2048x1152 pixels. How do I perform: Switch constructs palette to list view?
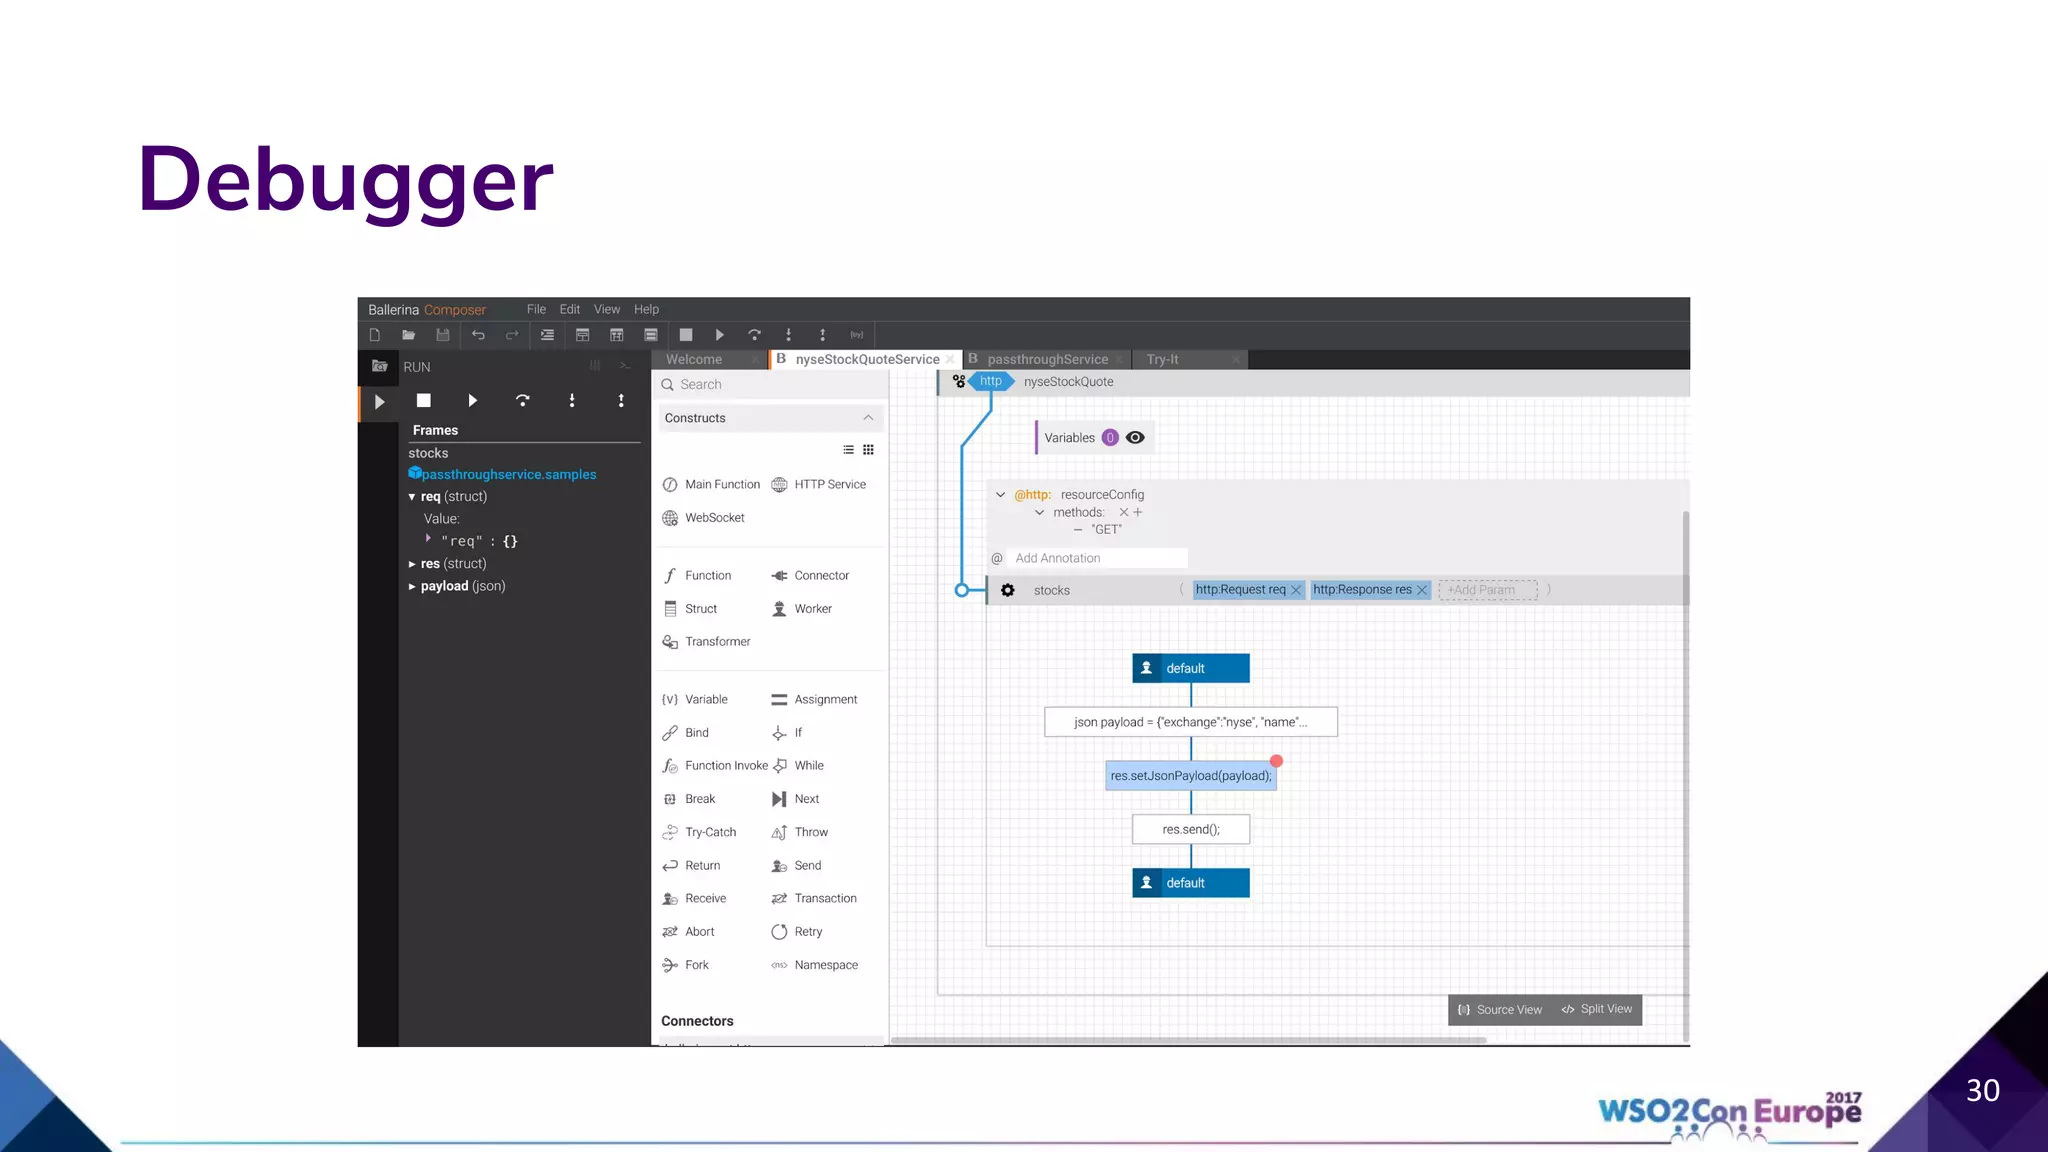[848, 450]
